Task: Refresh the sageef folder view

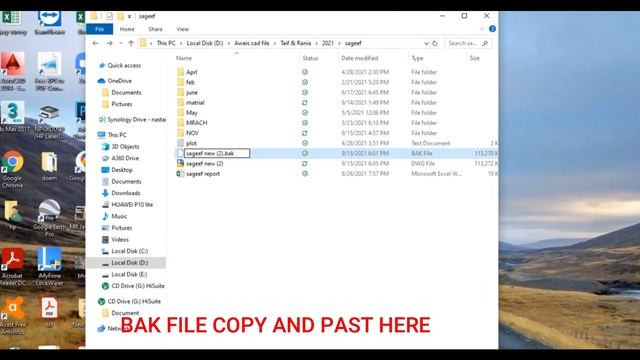Action: [x=435, y=43]
